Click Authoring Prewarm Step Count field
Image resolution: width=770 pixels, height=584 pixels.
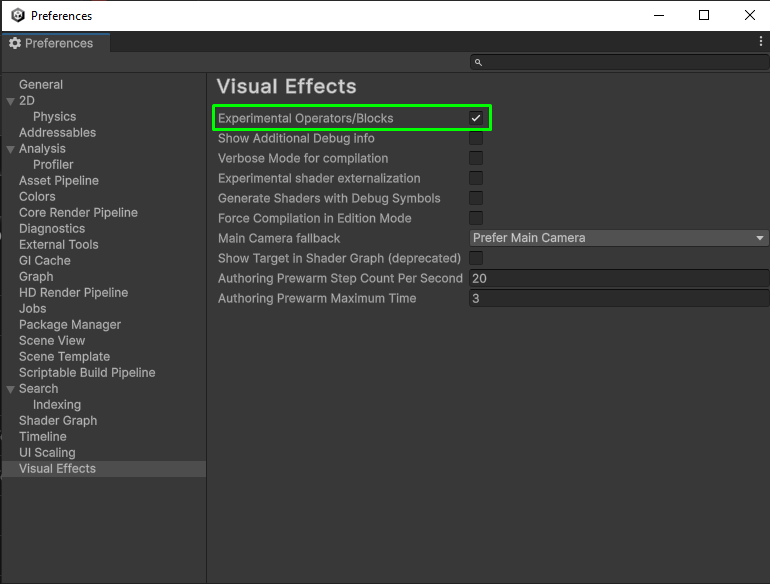(617, 278)
